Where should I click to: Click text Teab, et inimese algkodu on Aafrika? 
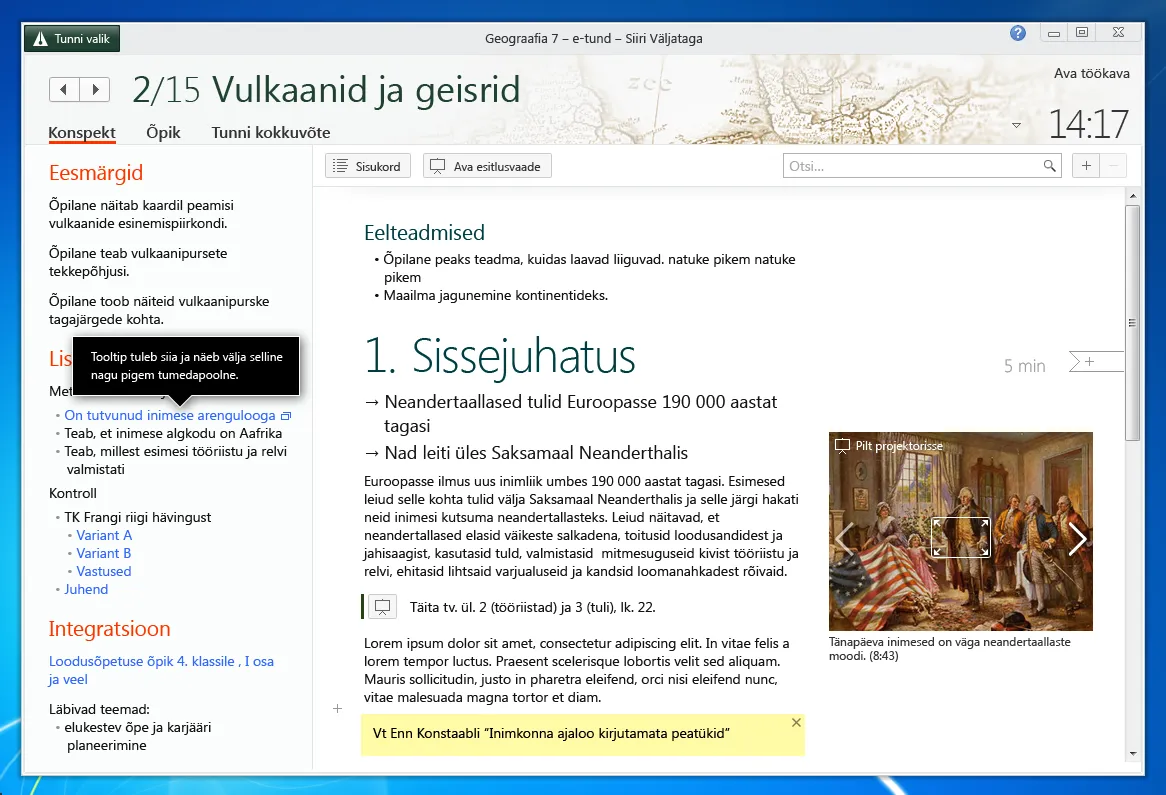pos(173,433)
